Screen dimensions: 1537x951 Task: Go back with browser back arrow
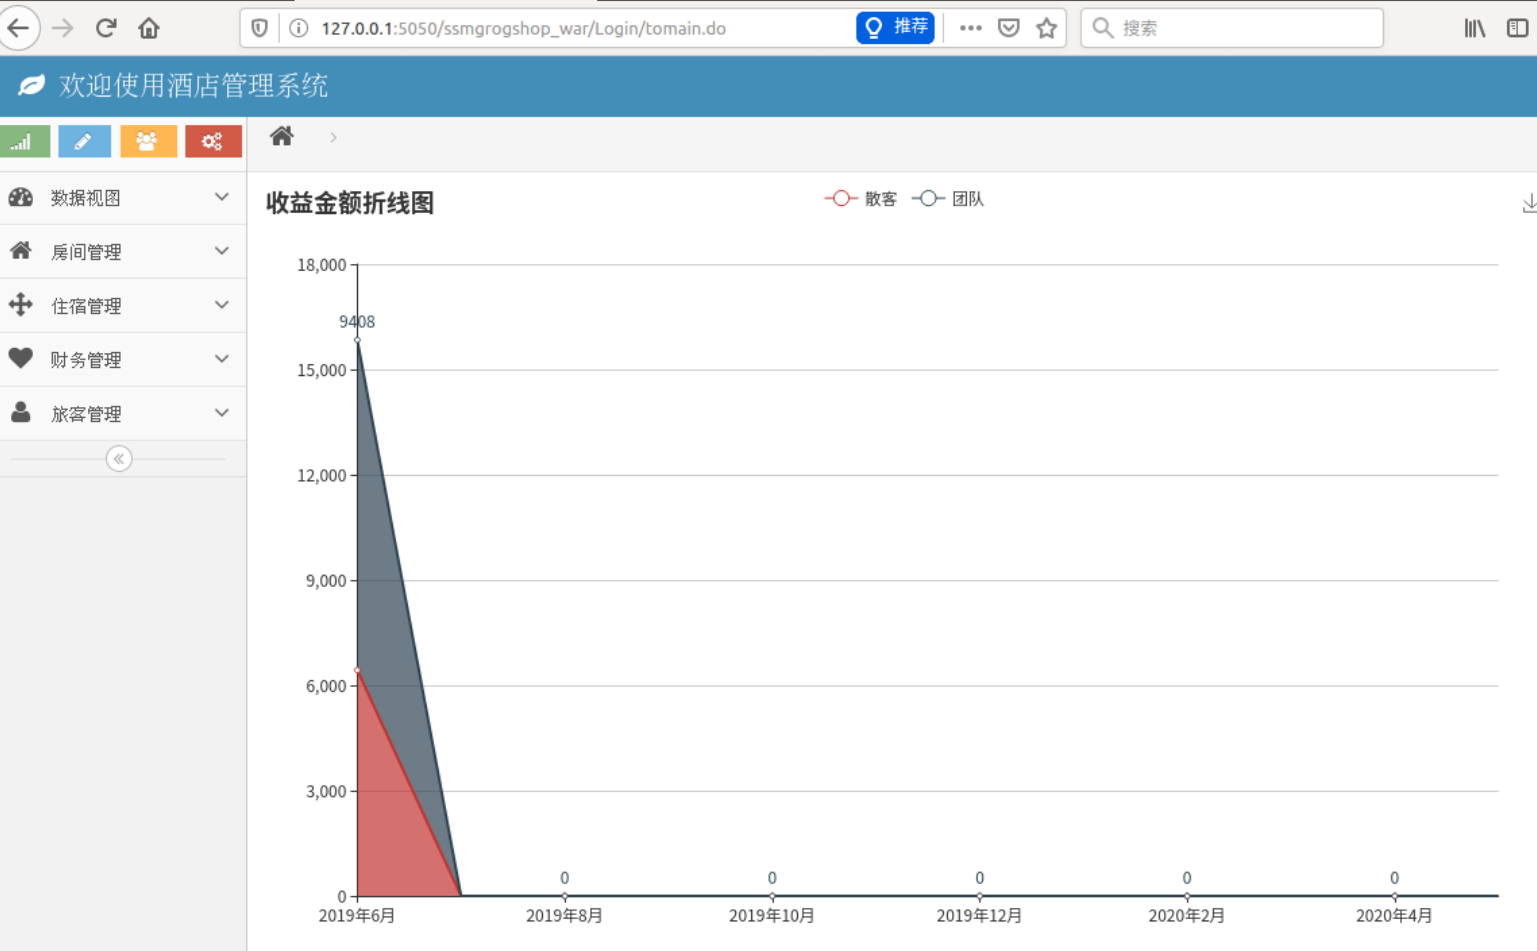coord(18,28)
